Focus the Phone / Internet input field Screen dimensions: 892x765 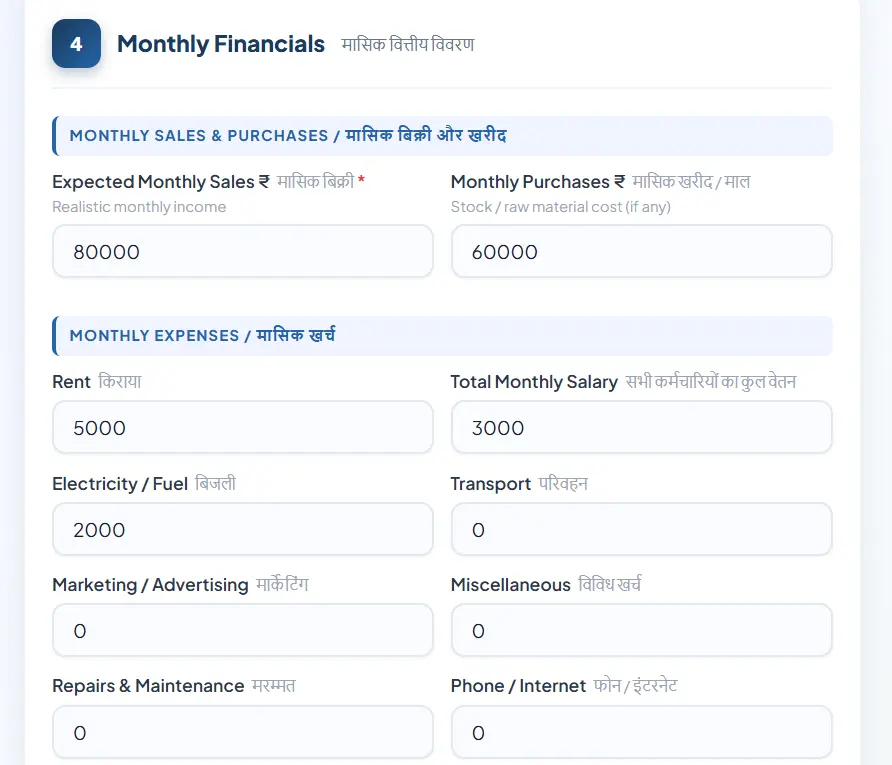coord(642,732)
